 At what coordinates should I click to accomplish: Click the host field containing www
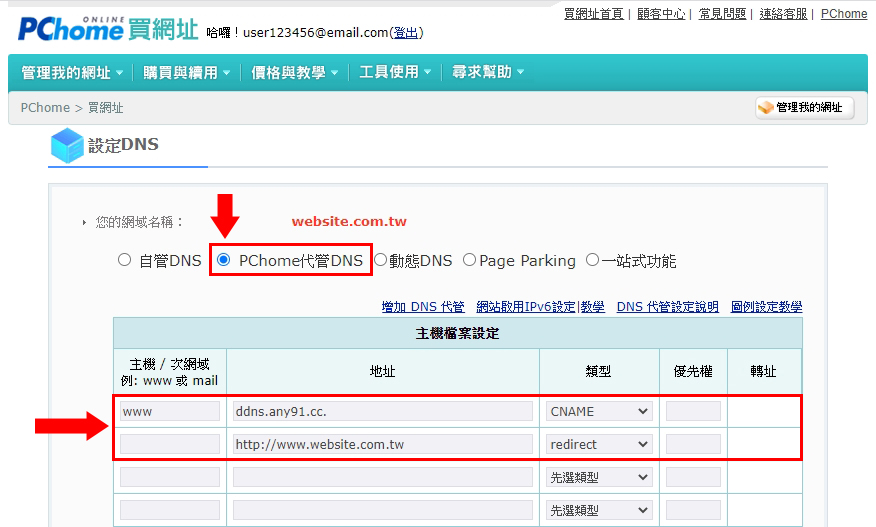pos(169,411)
